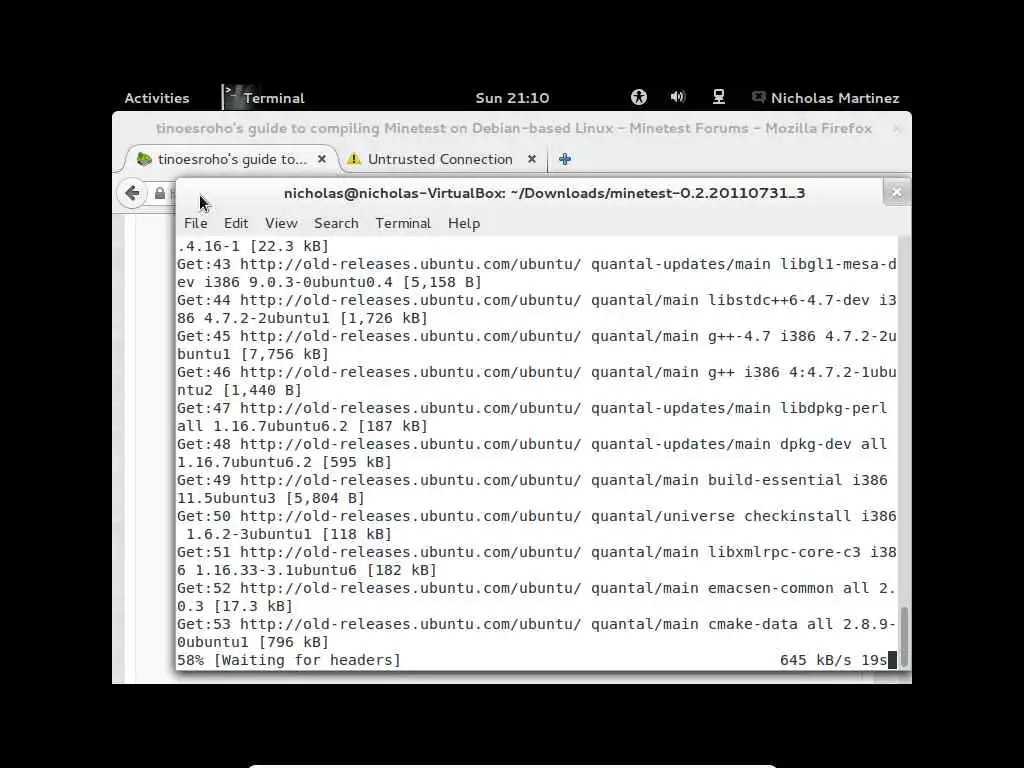The image size is (1024, 768).
Task: Open the volume speaker icon
Action: tap(678, 97)
